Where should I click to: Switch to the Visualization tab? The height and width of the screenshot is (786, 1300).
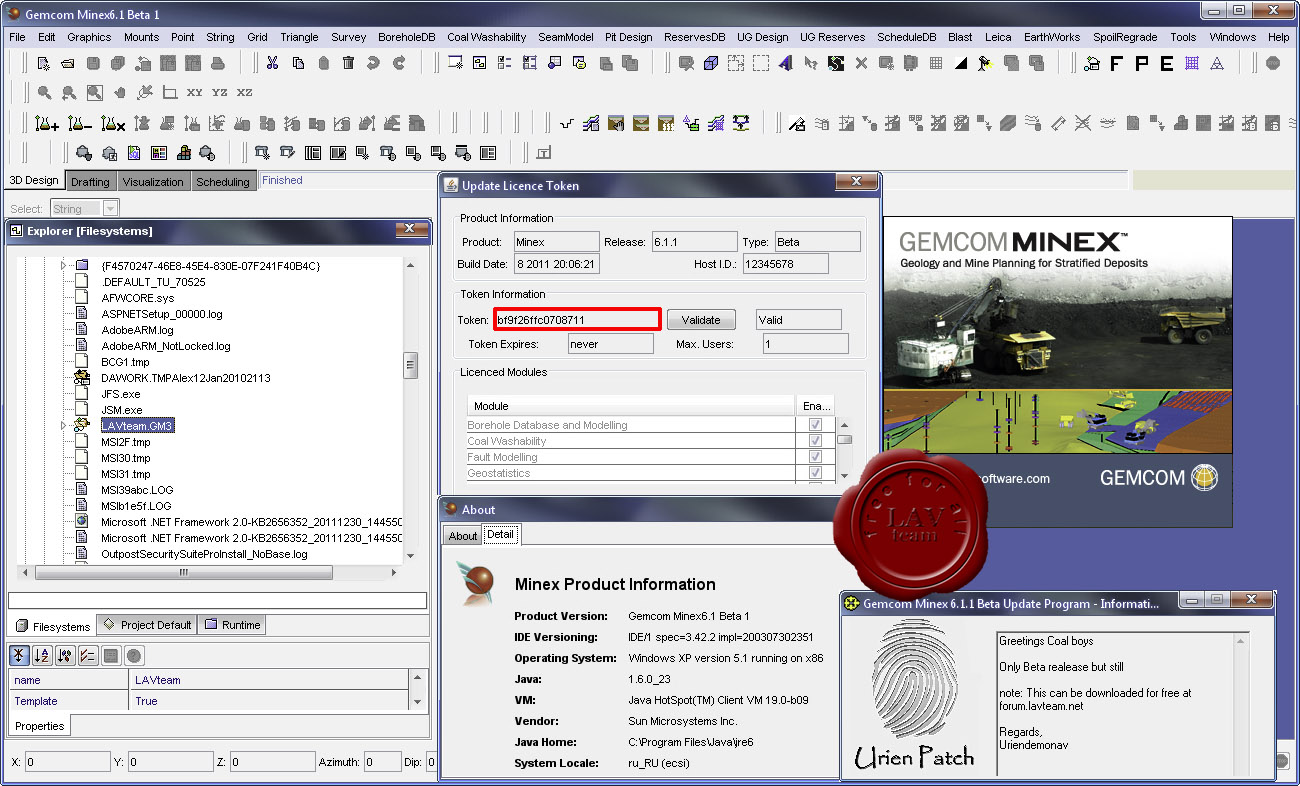153,182
